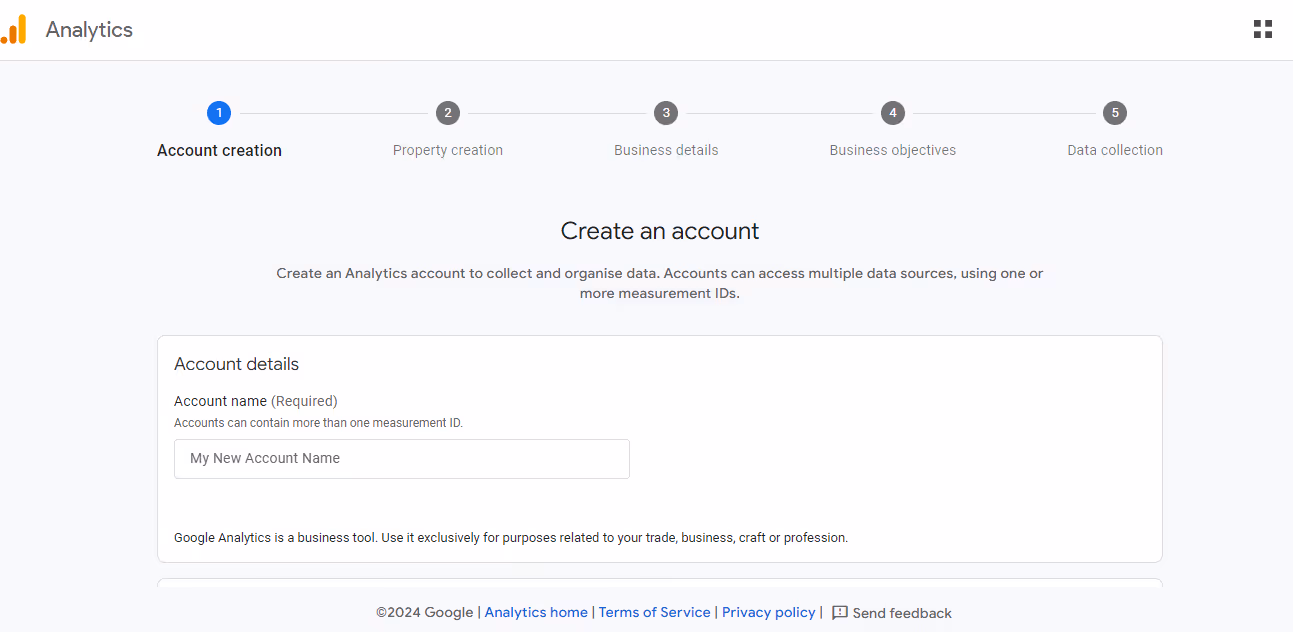
Task: Click the Data collection step label
Action: tap(1115, 151)
